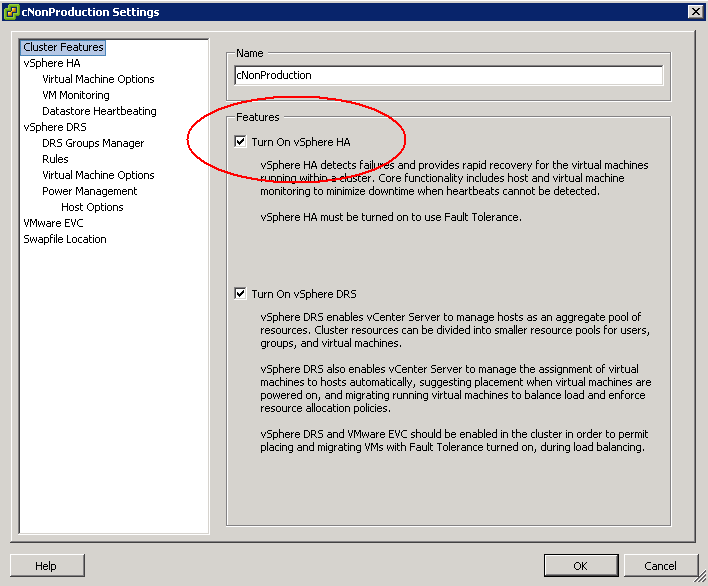Click the vSphere cluster icon in the title bar
Screen dimensions: 708x586
11,12
